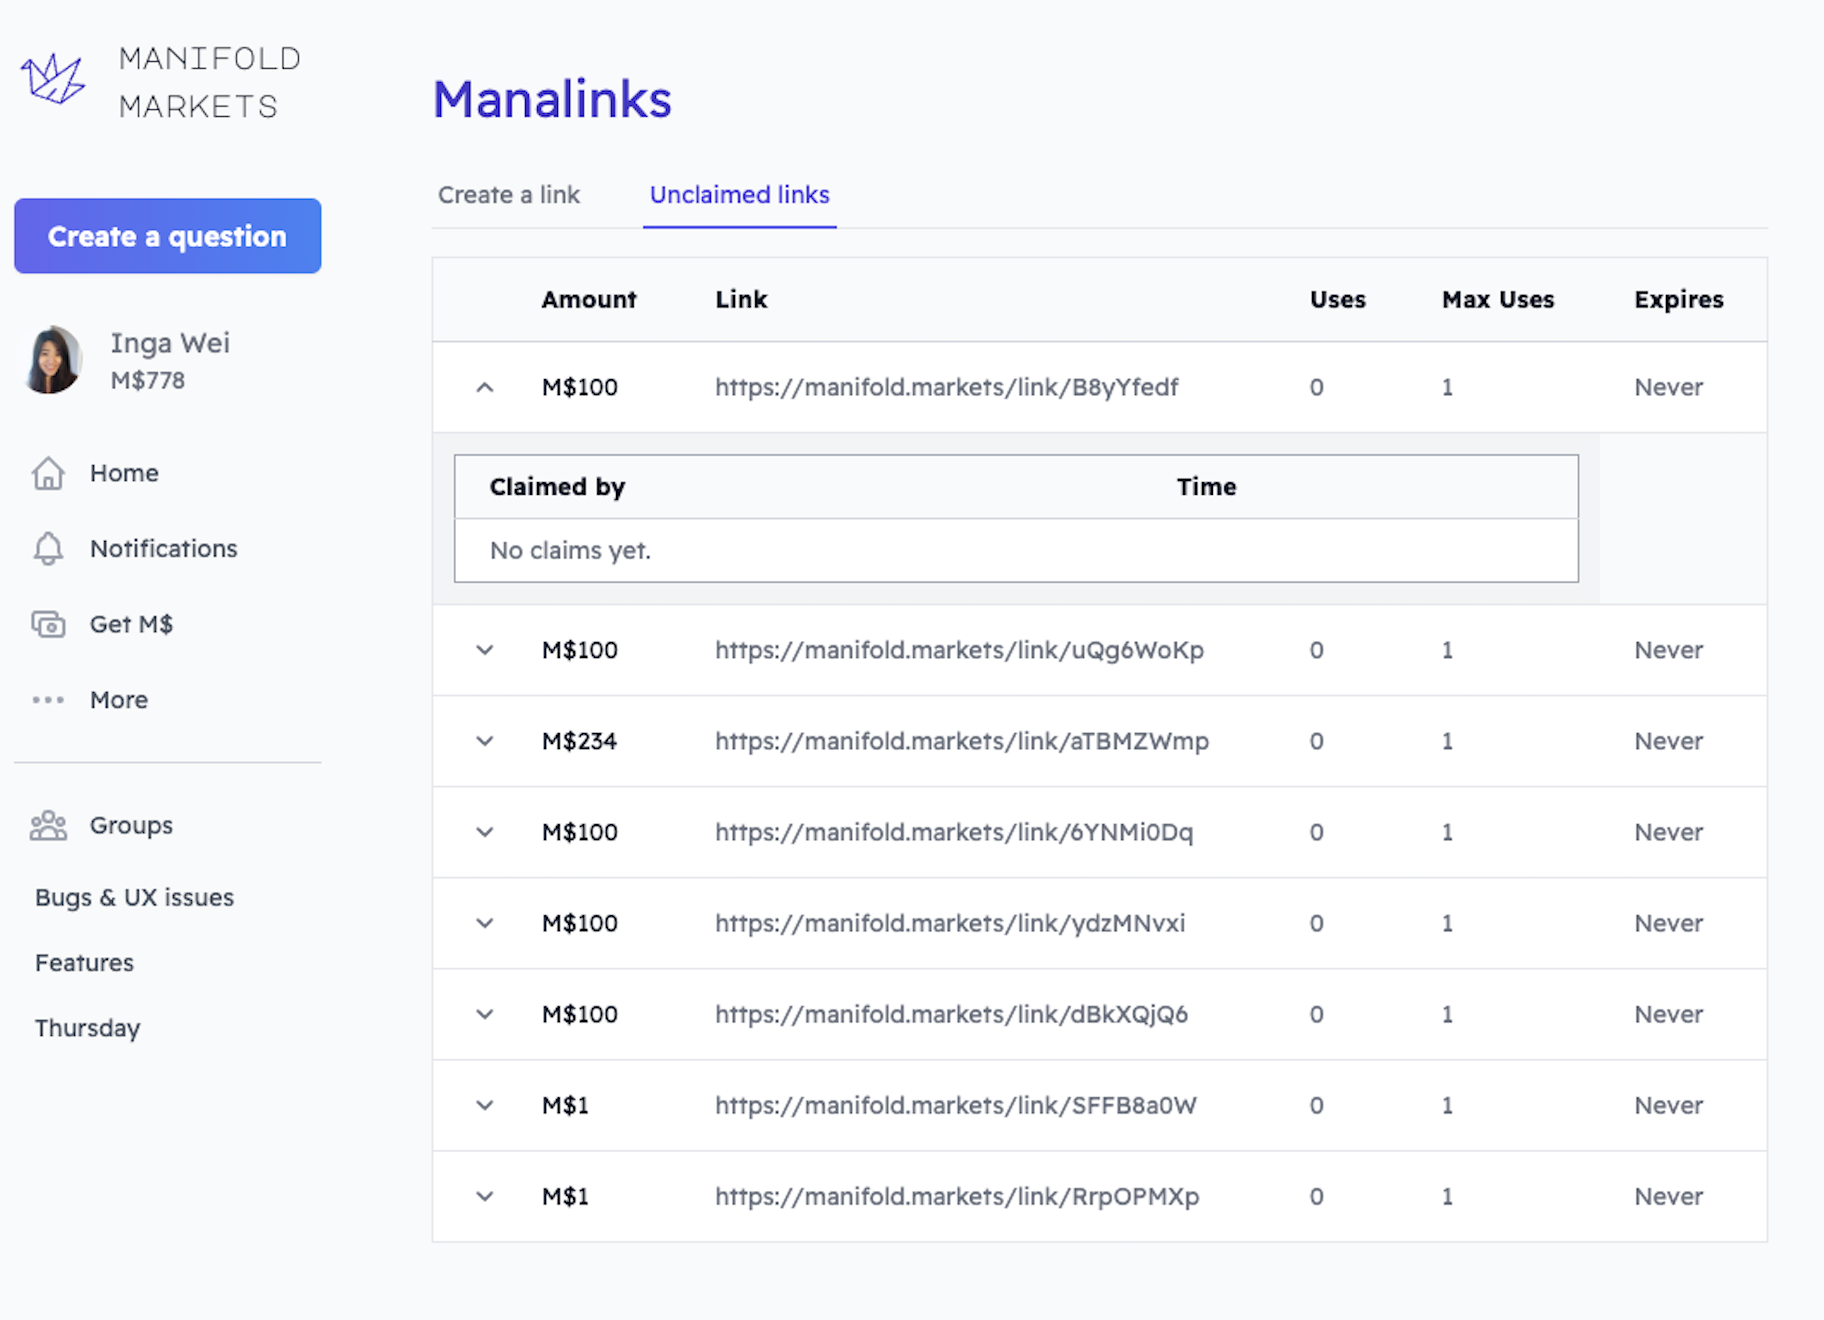Select the Unclaimed links tab
The width and height of the screenshot is (1824, 1320).
tap(740, 195)
